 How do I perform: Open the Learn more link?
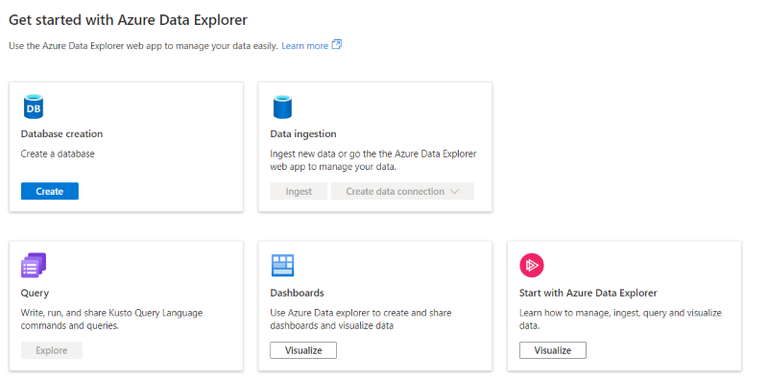(x=305, y=46)
